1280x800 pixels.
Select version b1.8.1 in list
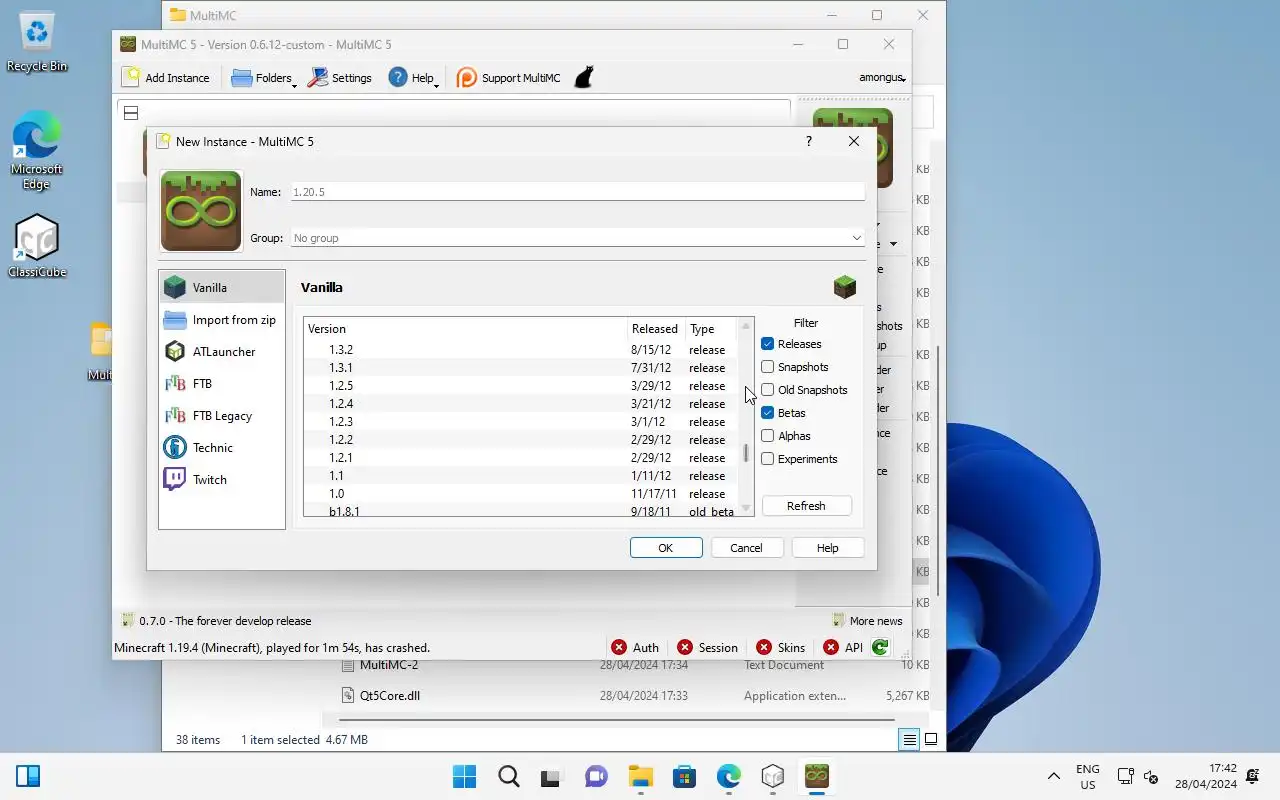(x=521, y=510)
